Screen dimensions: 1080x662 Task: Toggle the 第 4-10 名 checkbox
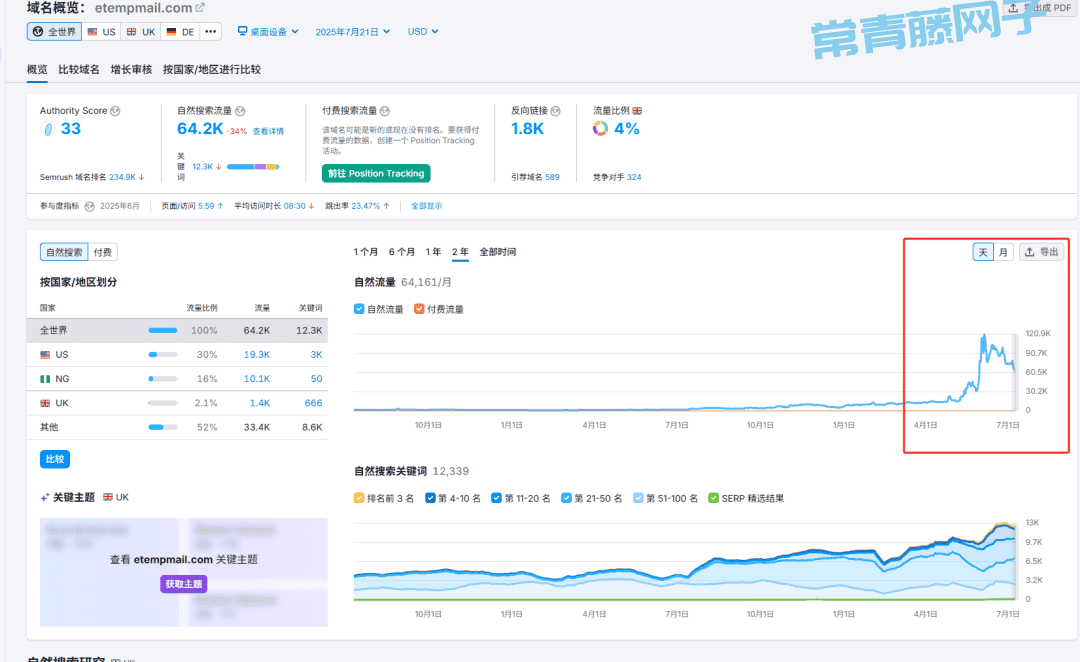coord(430,498)
